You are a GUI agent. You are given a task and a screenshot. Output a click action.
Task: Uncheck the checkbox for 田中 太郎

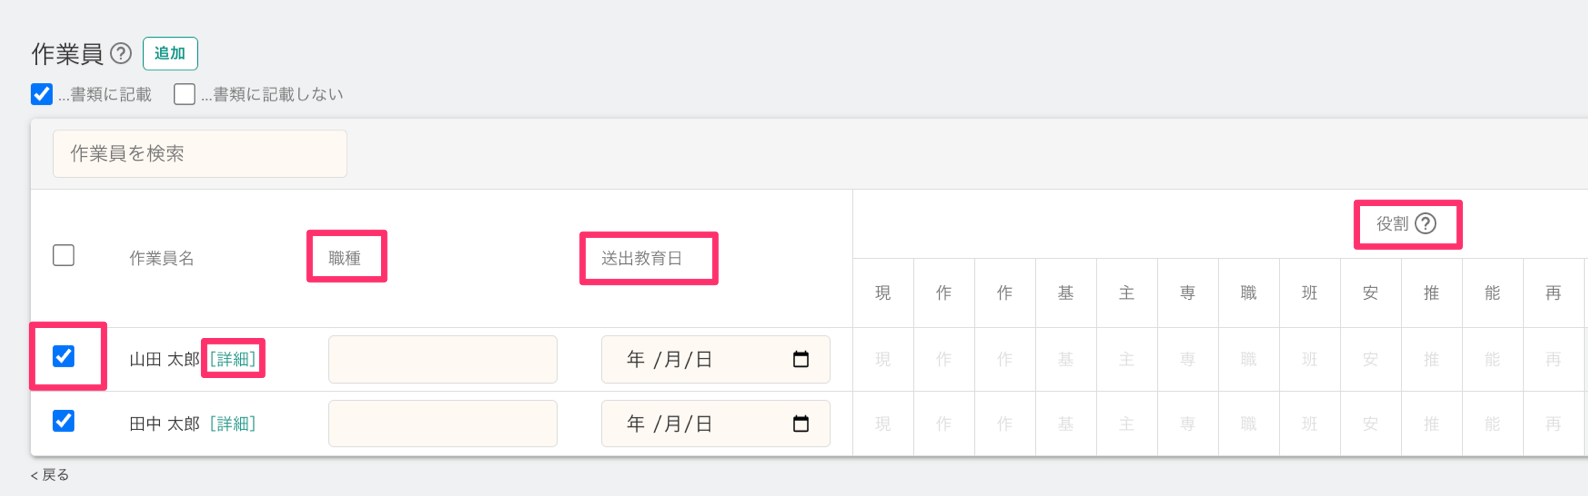63,421
